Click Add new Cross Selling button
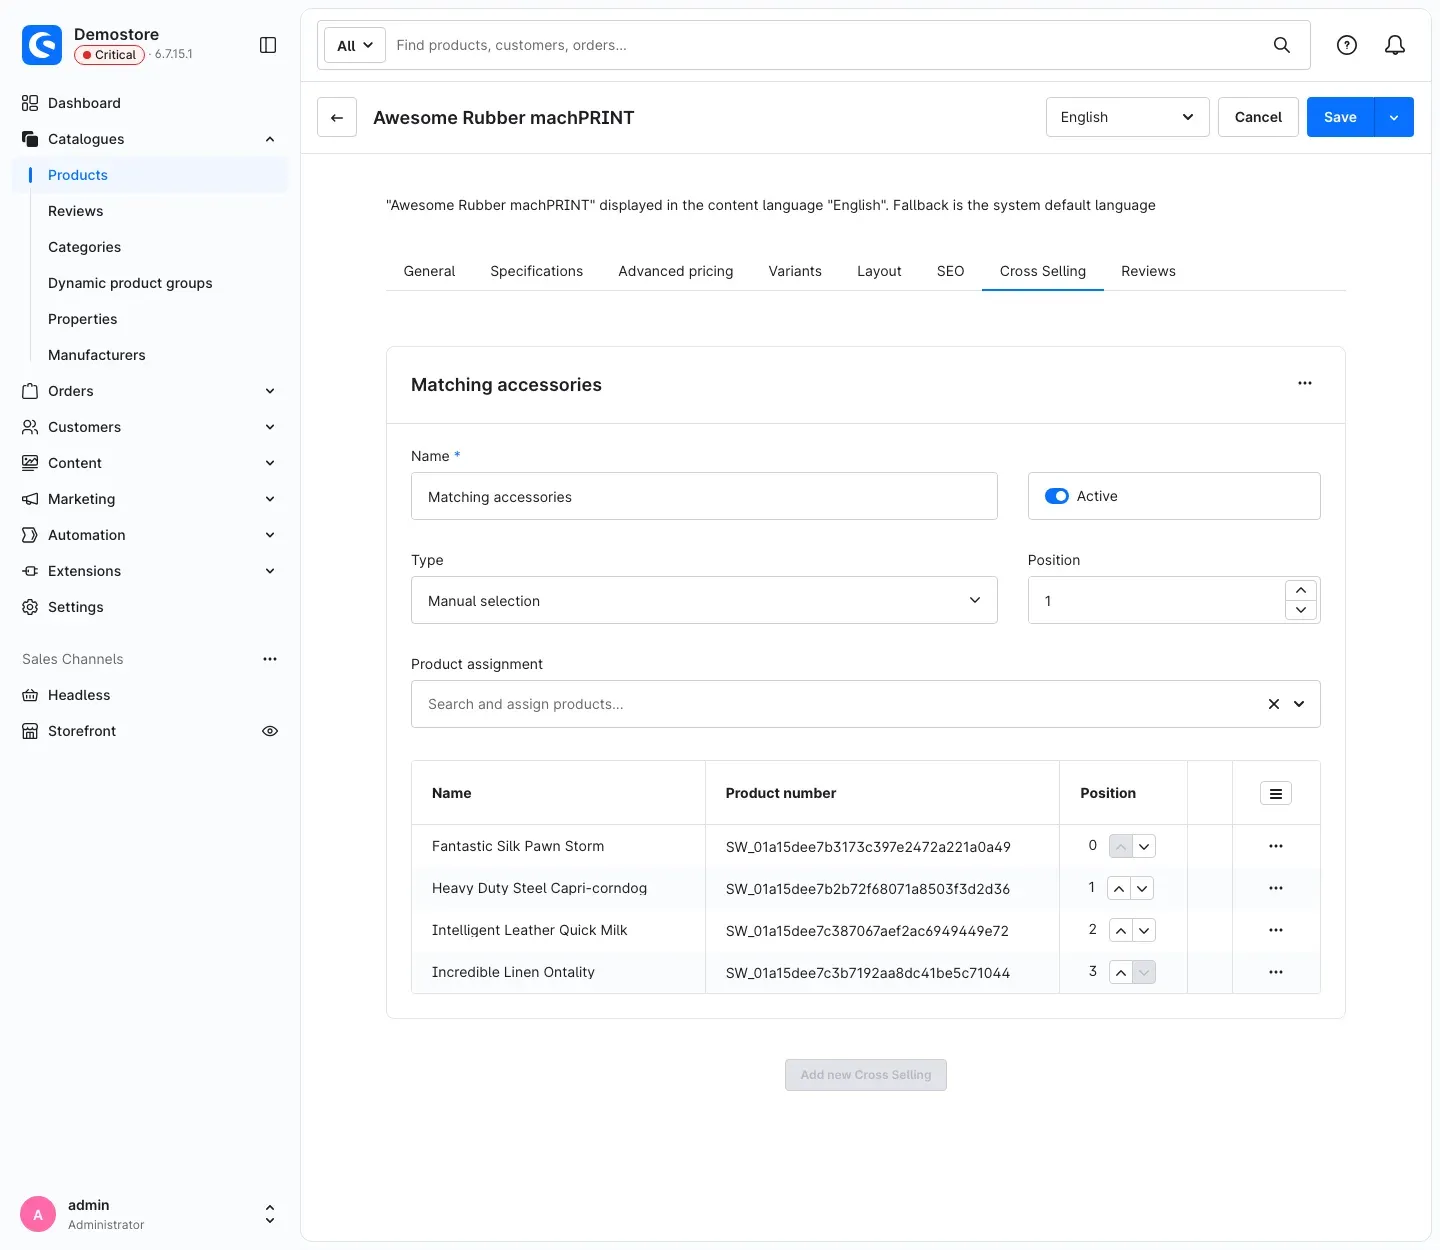This screenshot has height=1250, width=1440. [866, 1075]
